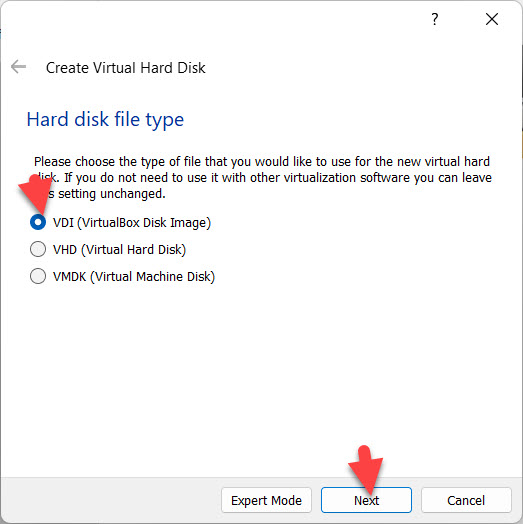This screenshot has height=524, width=523.
Task: Cancel the hard disk creation wizard
Action: pyautogui.click(x=466, y=500)
